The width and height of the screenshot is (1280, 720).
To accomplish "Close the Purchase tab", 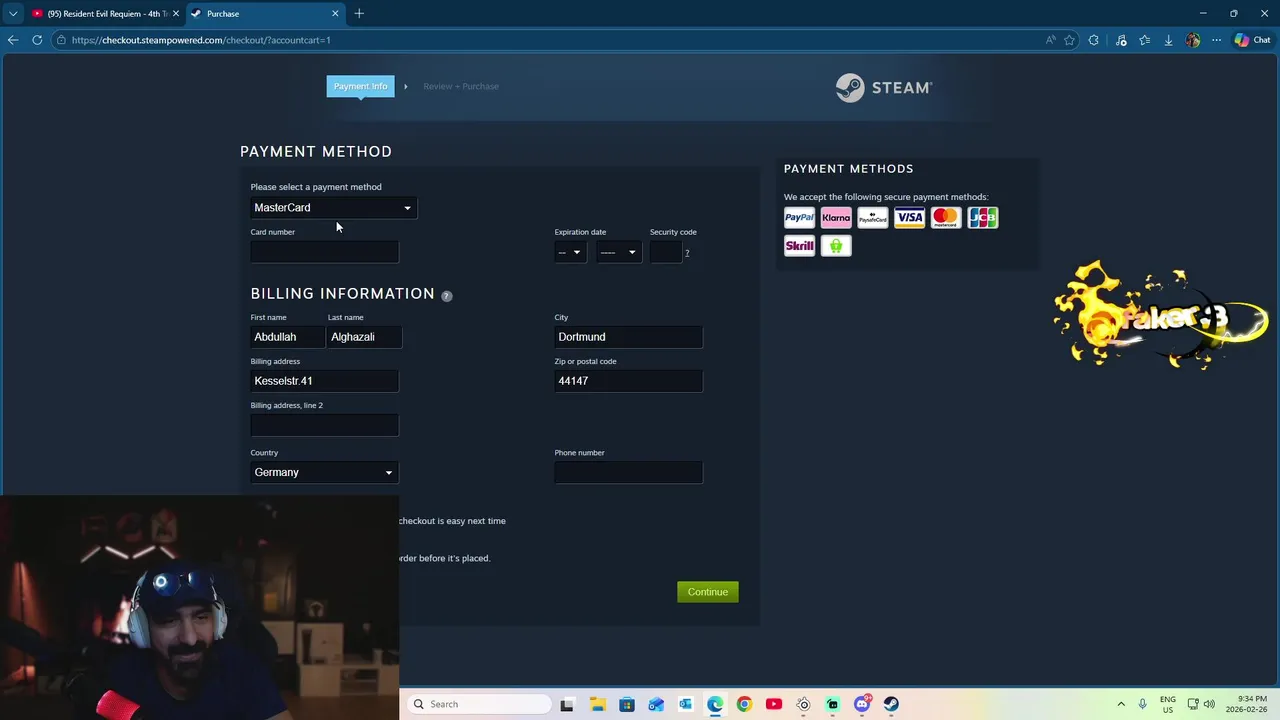I will 335,13.
